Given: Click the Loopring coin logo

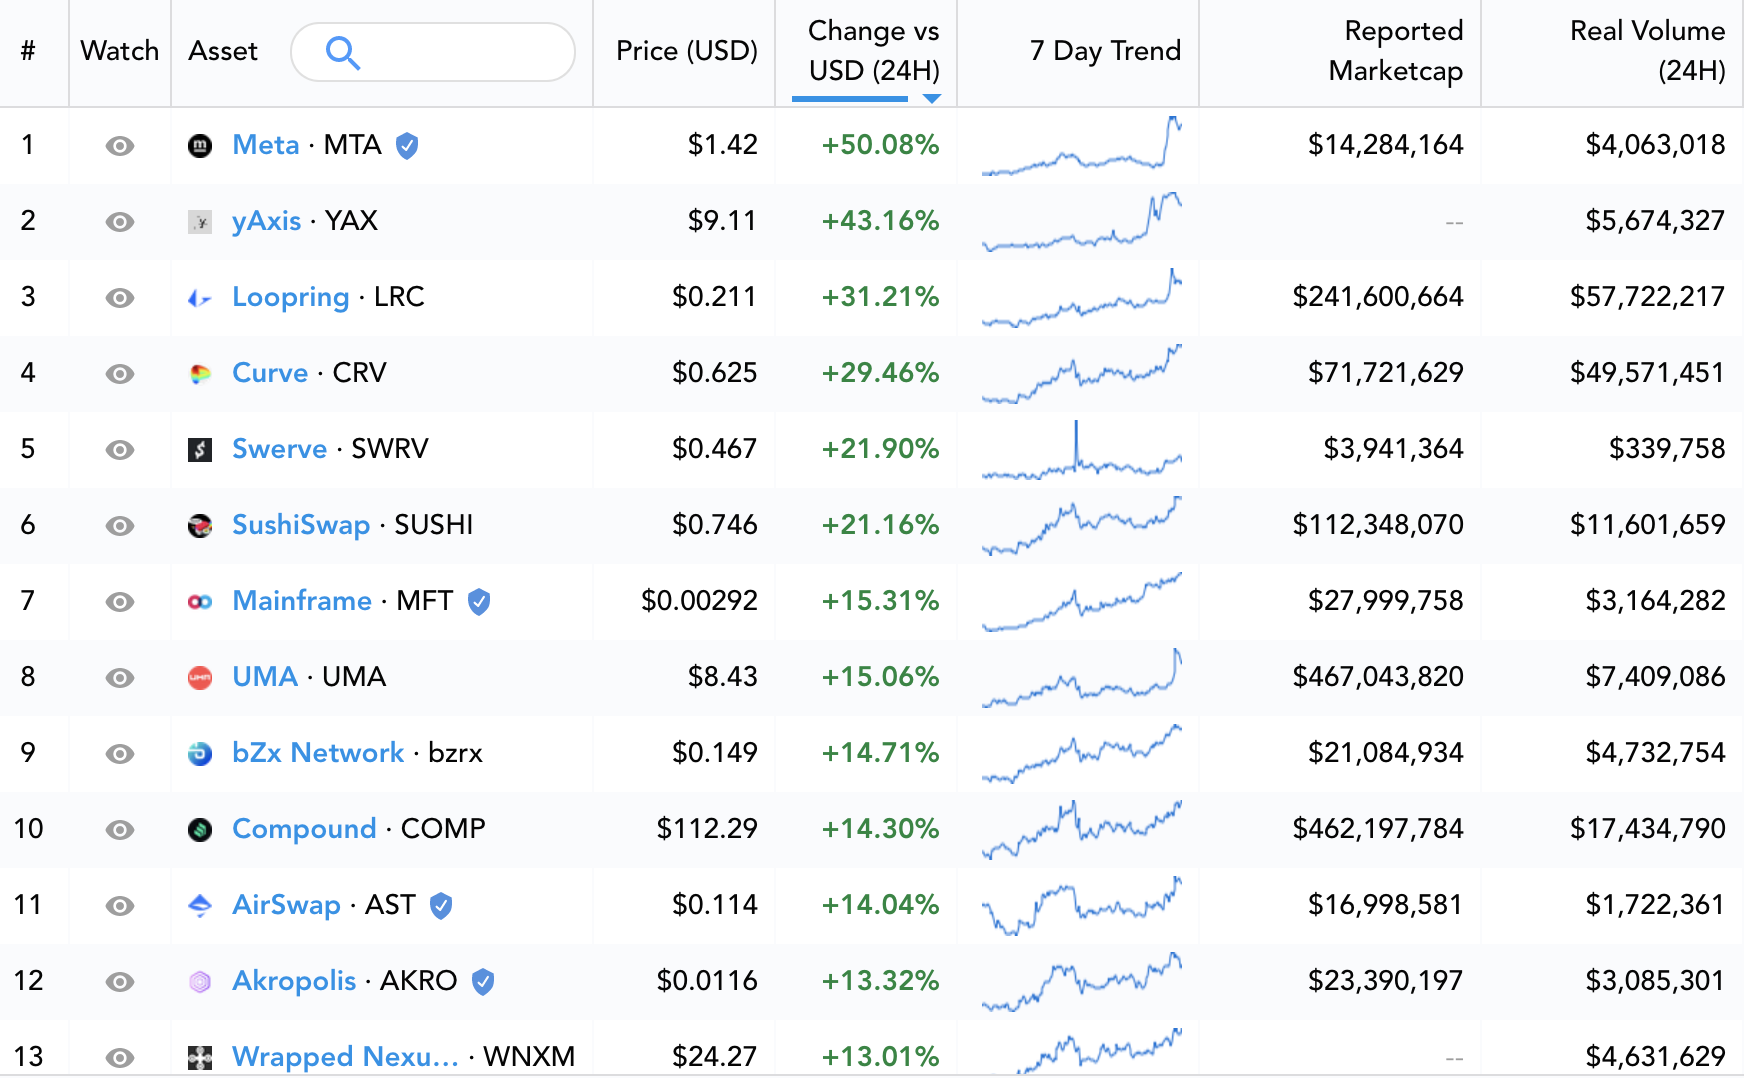Looking at the screenshot, I should click(200, 298).
